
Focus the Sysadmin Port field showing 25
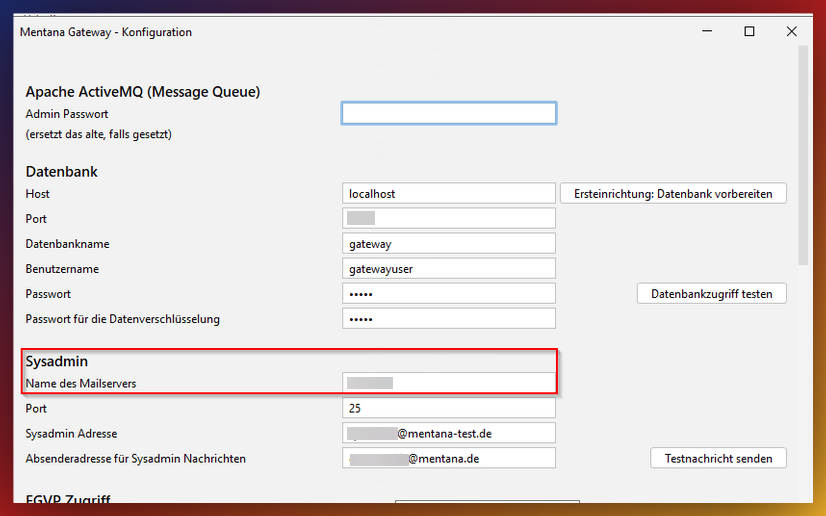449,408
